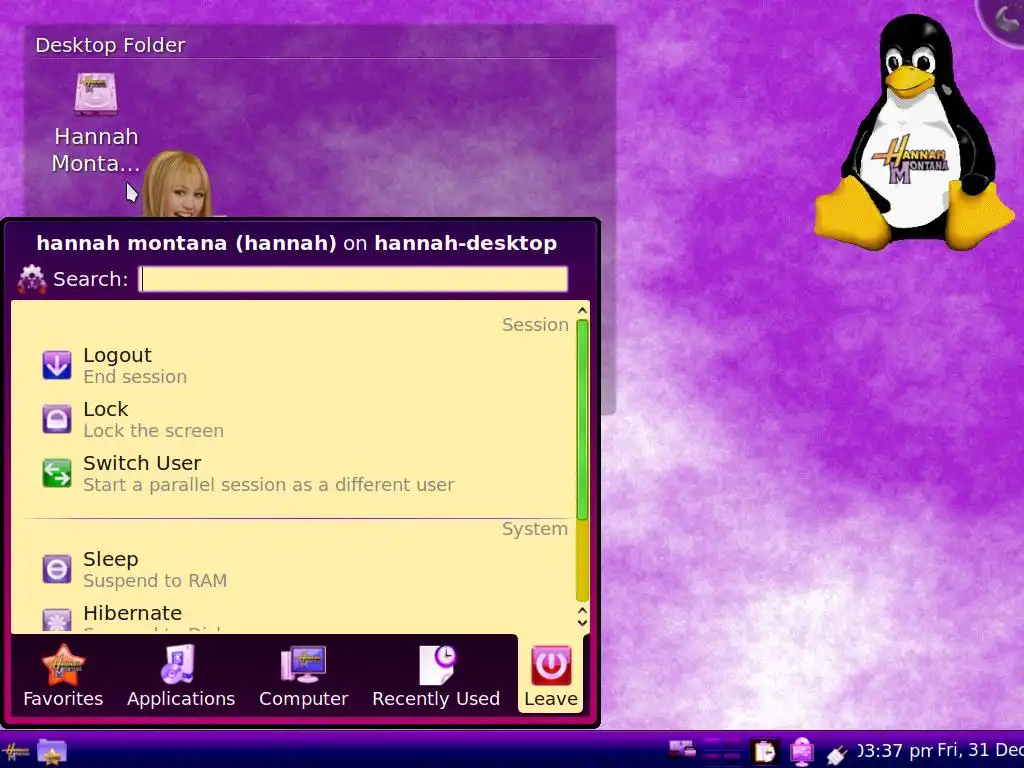Click the Lock screen icon
Screen dimensions: 1024x768
[x=57, y=419]
